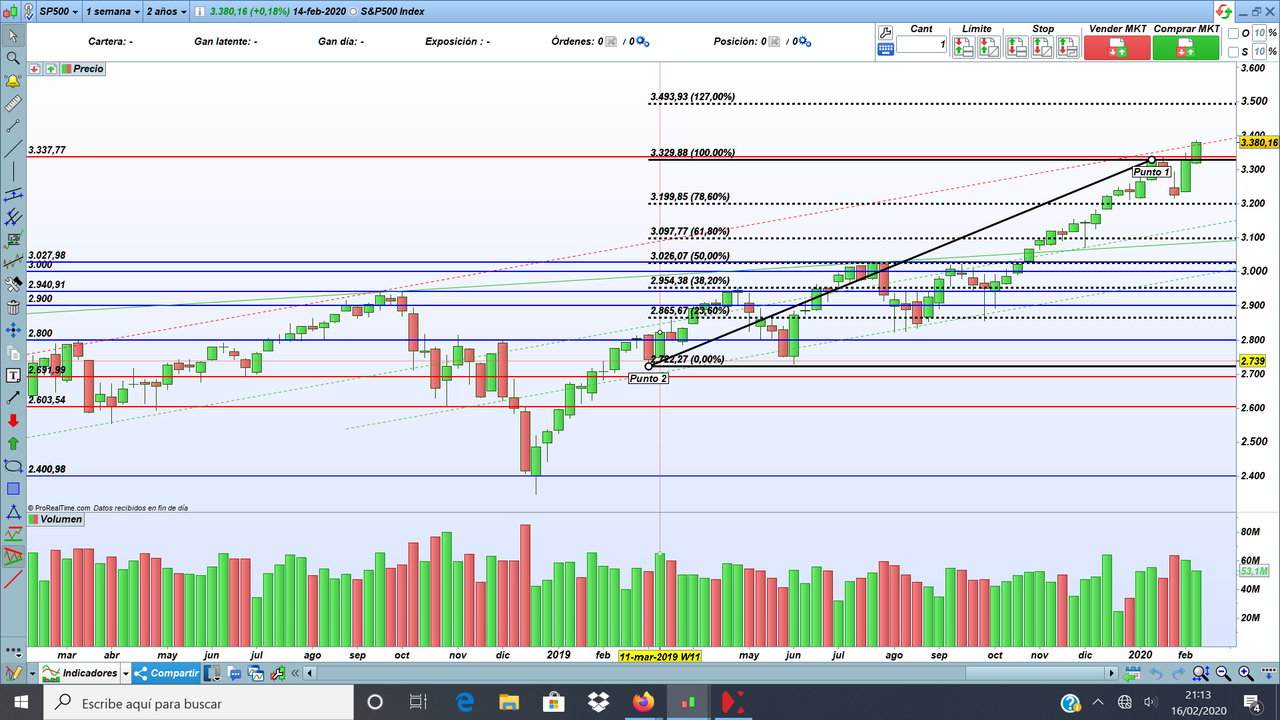Viewport: 1280px width, 720px height.
Task: Select the magnifier zoom tool
Action: coord(13,60)
